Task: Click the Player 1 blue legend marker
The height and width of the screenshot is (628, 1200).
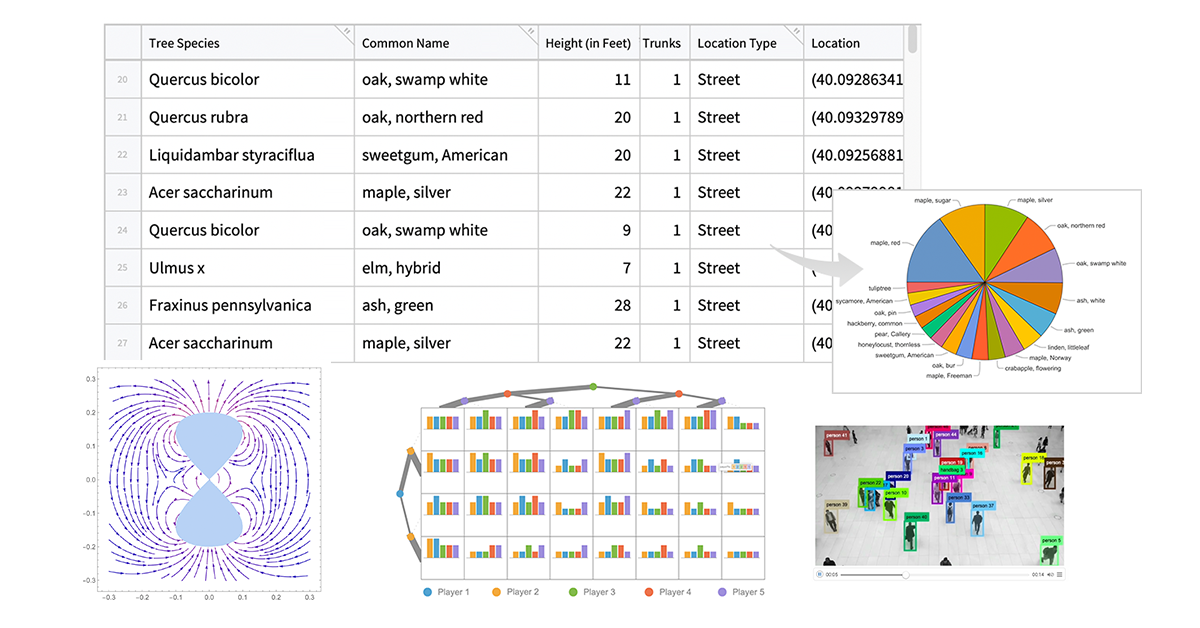Action: [429, 592]
